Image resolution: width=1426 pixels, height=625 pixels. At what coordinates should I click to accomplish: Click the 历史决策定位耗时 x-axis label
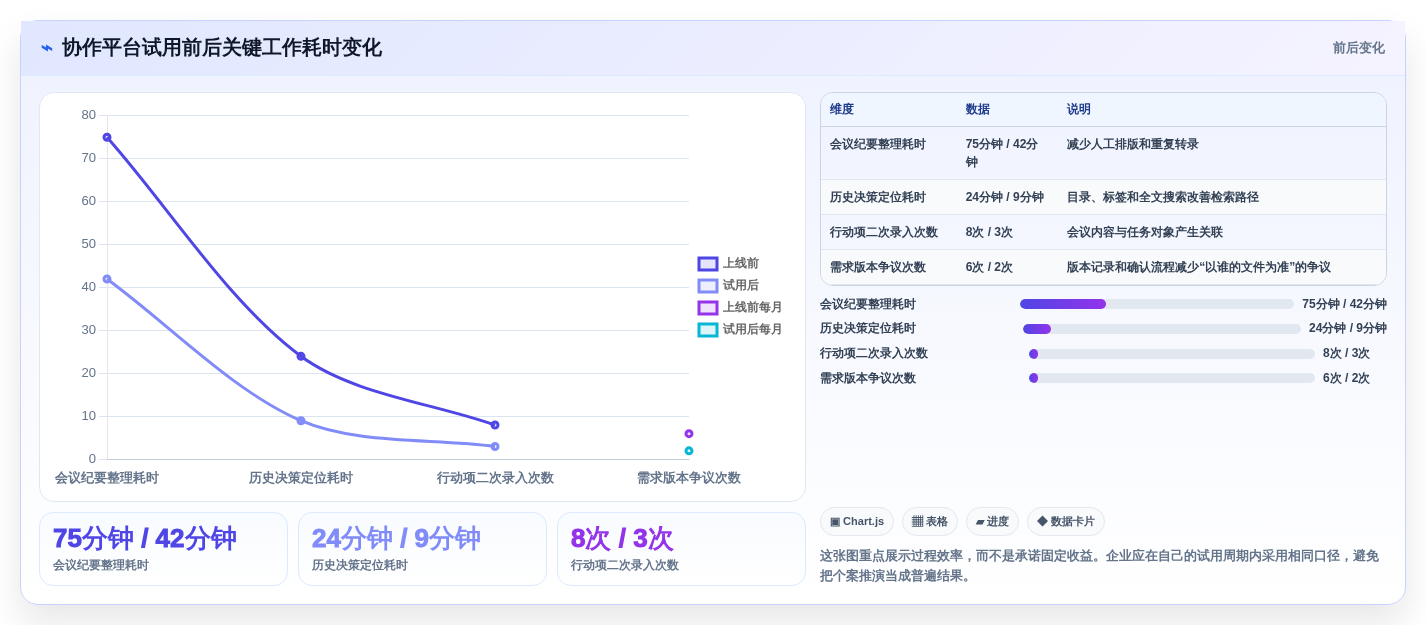pyautogui.click(x=301, y=478)
